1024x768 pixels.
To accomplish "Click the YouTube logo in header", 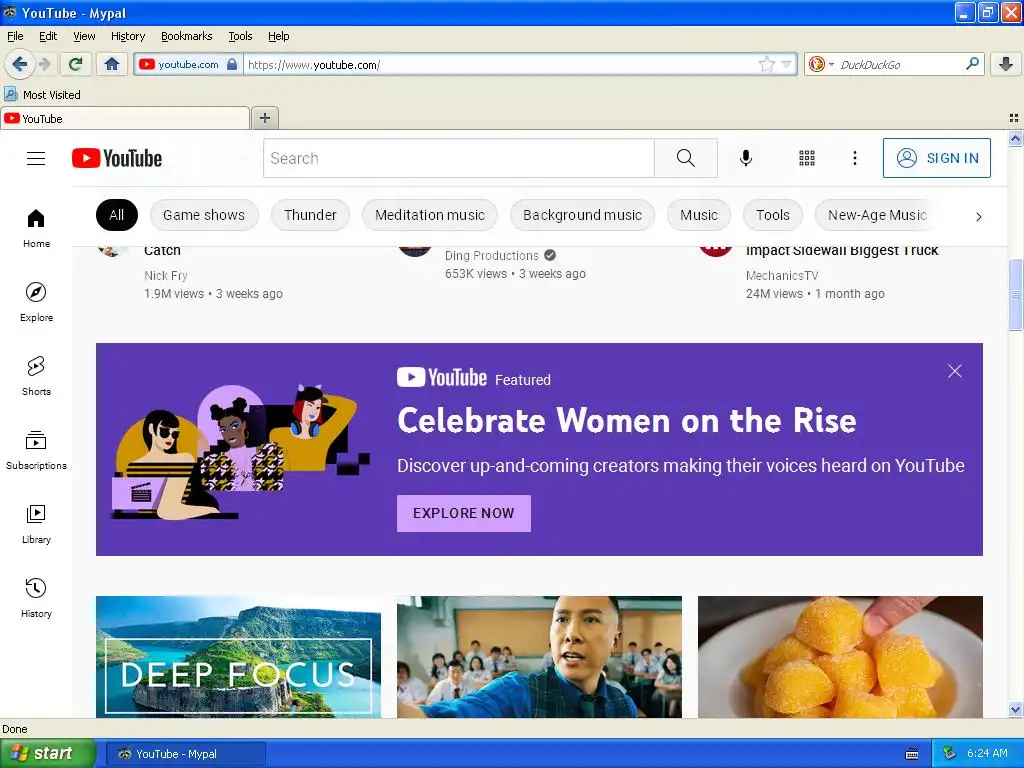I will point(117,158).
